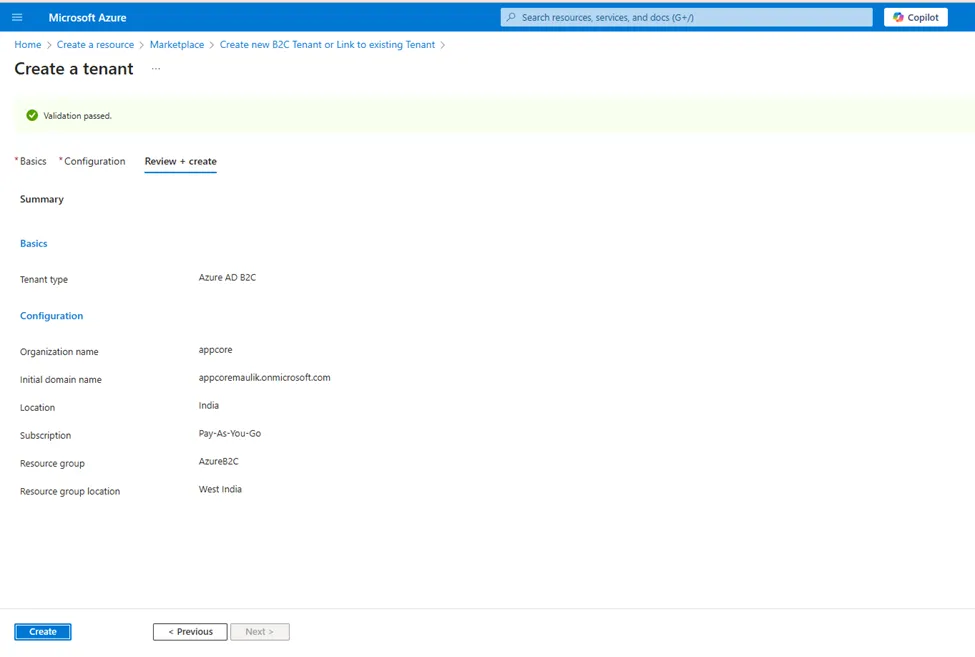Click the search magnifier glyph in search box

pos(508,16)
